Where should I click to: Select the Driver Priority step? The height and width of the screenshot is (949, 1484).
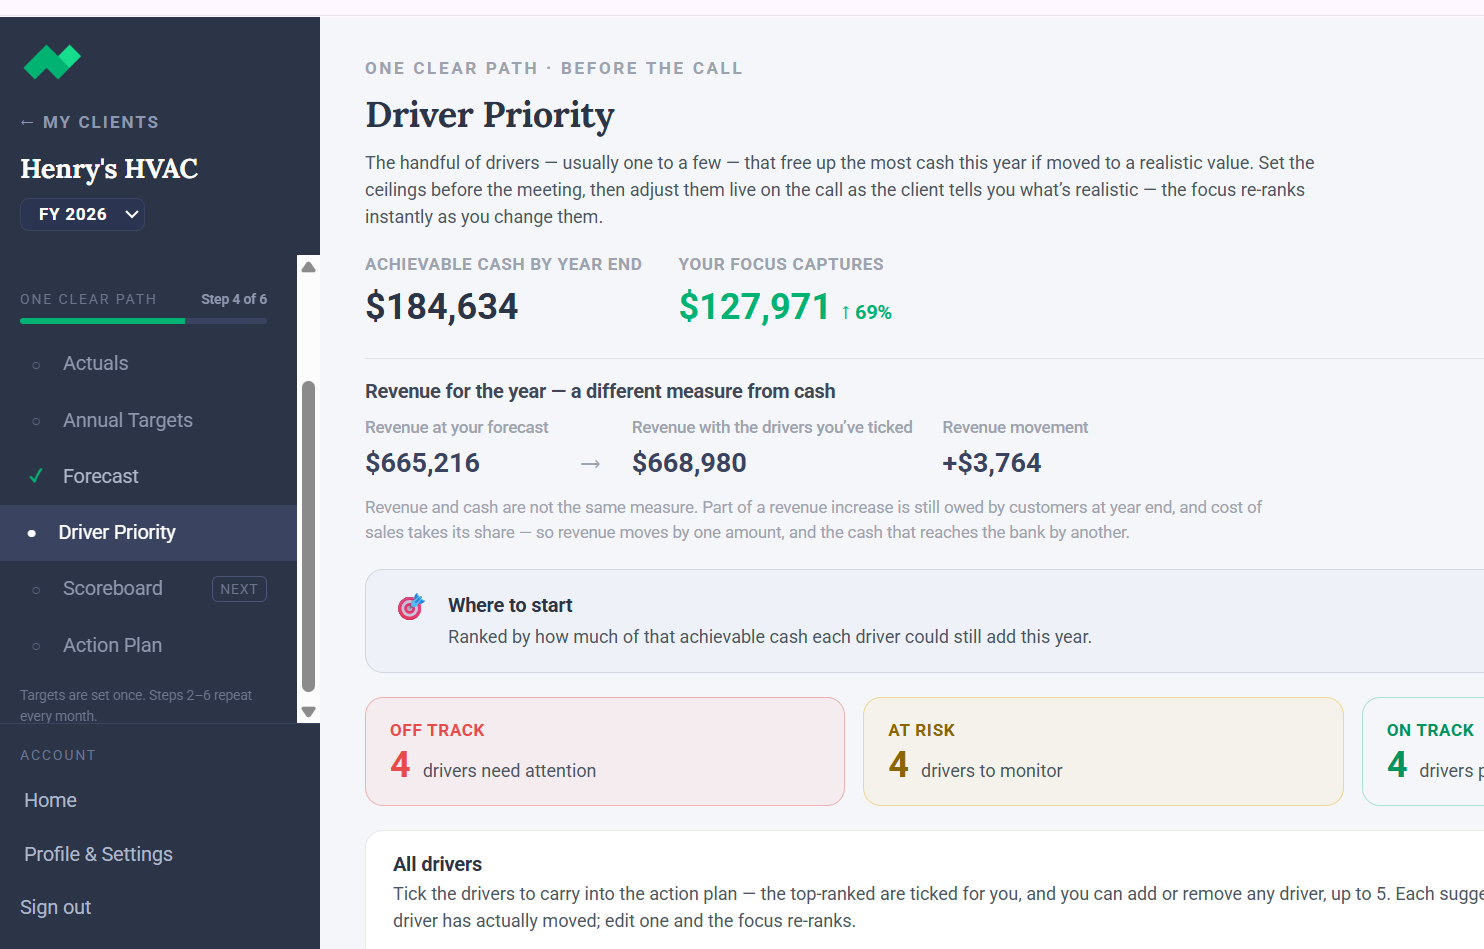click(148, 532)
